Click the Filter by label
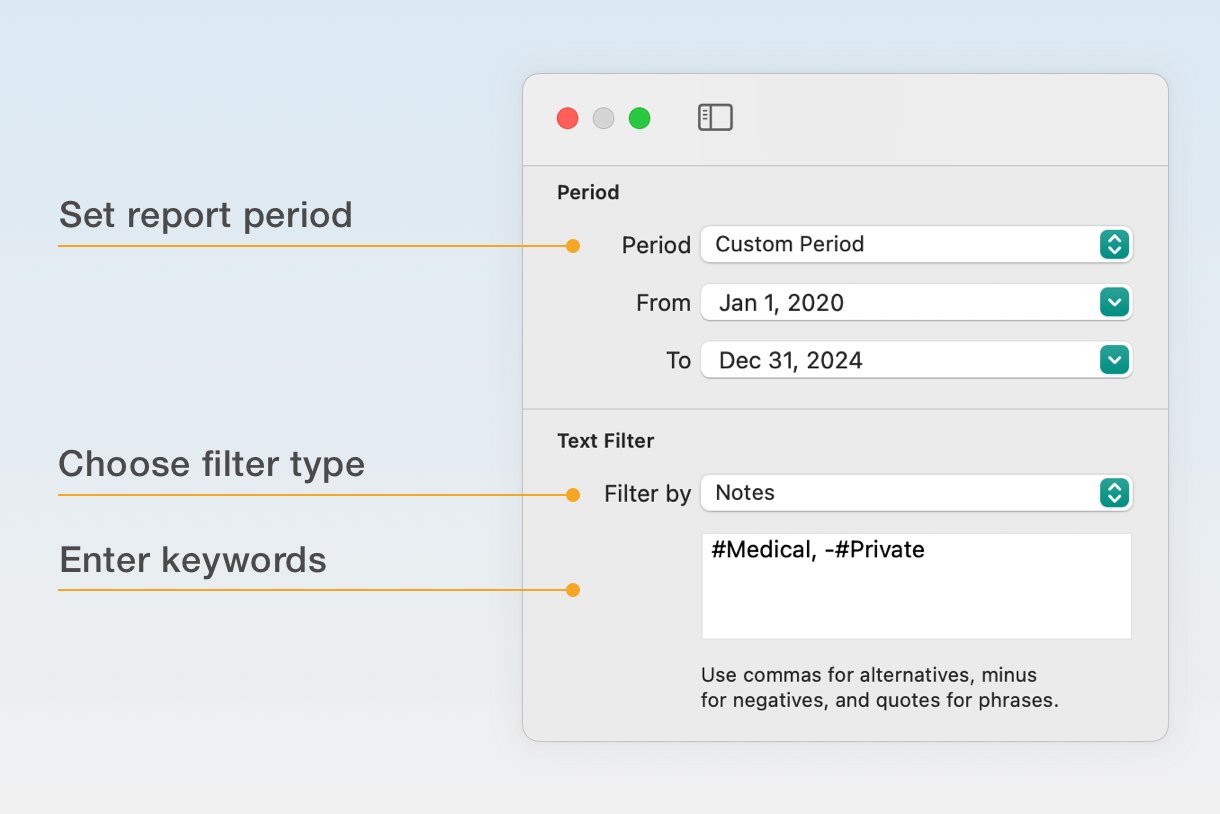This screenshot has width=1220, height=814. click(647, 493)
